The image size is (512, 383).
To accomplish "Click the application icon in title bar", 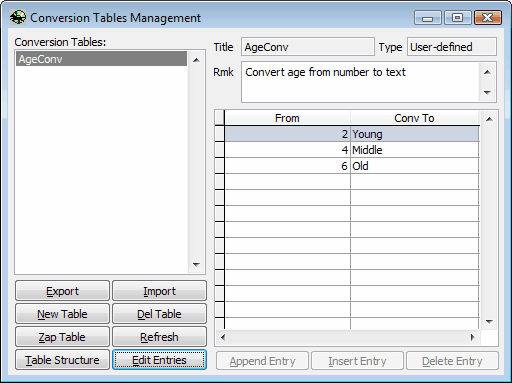I will [18, 17].
